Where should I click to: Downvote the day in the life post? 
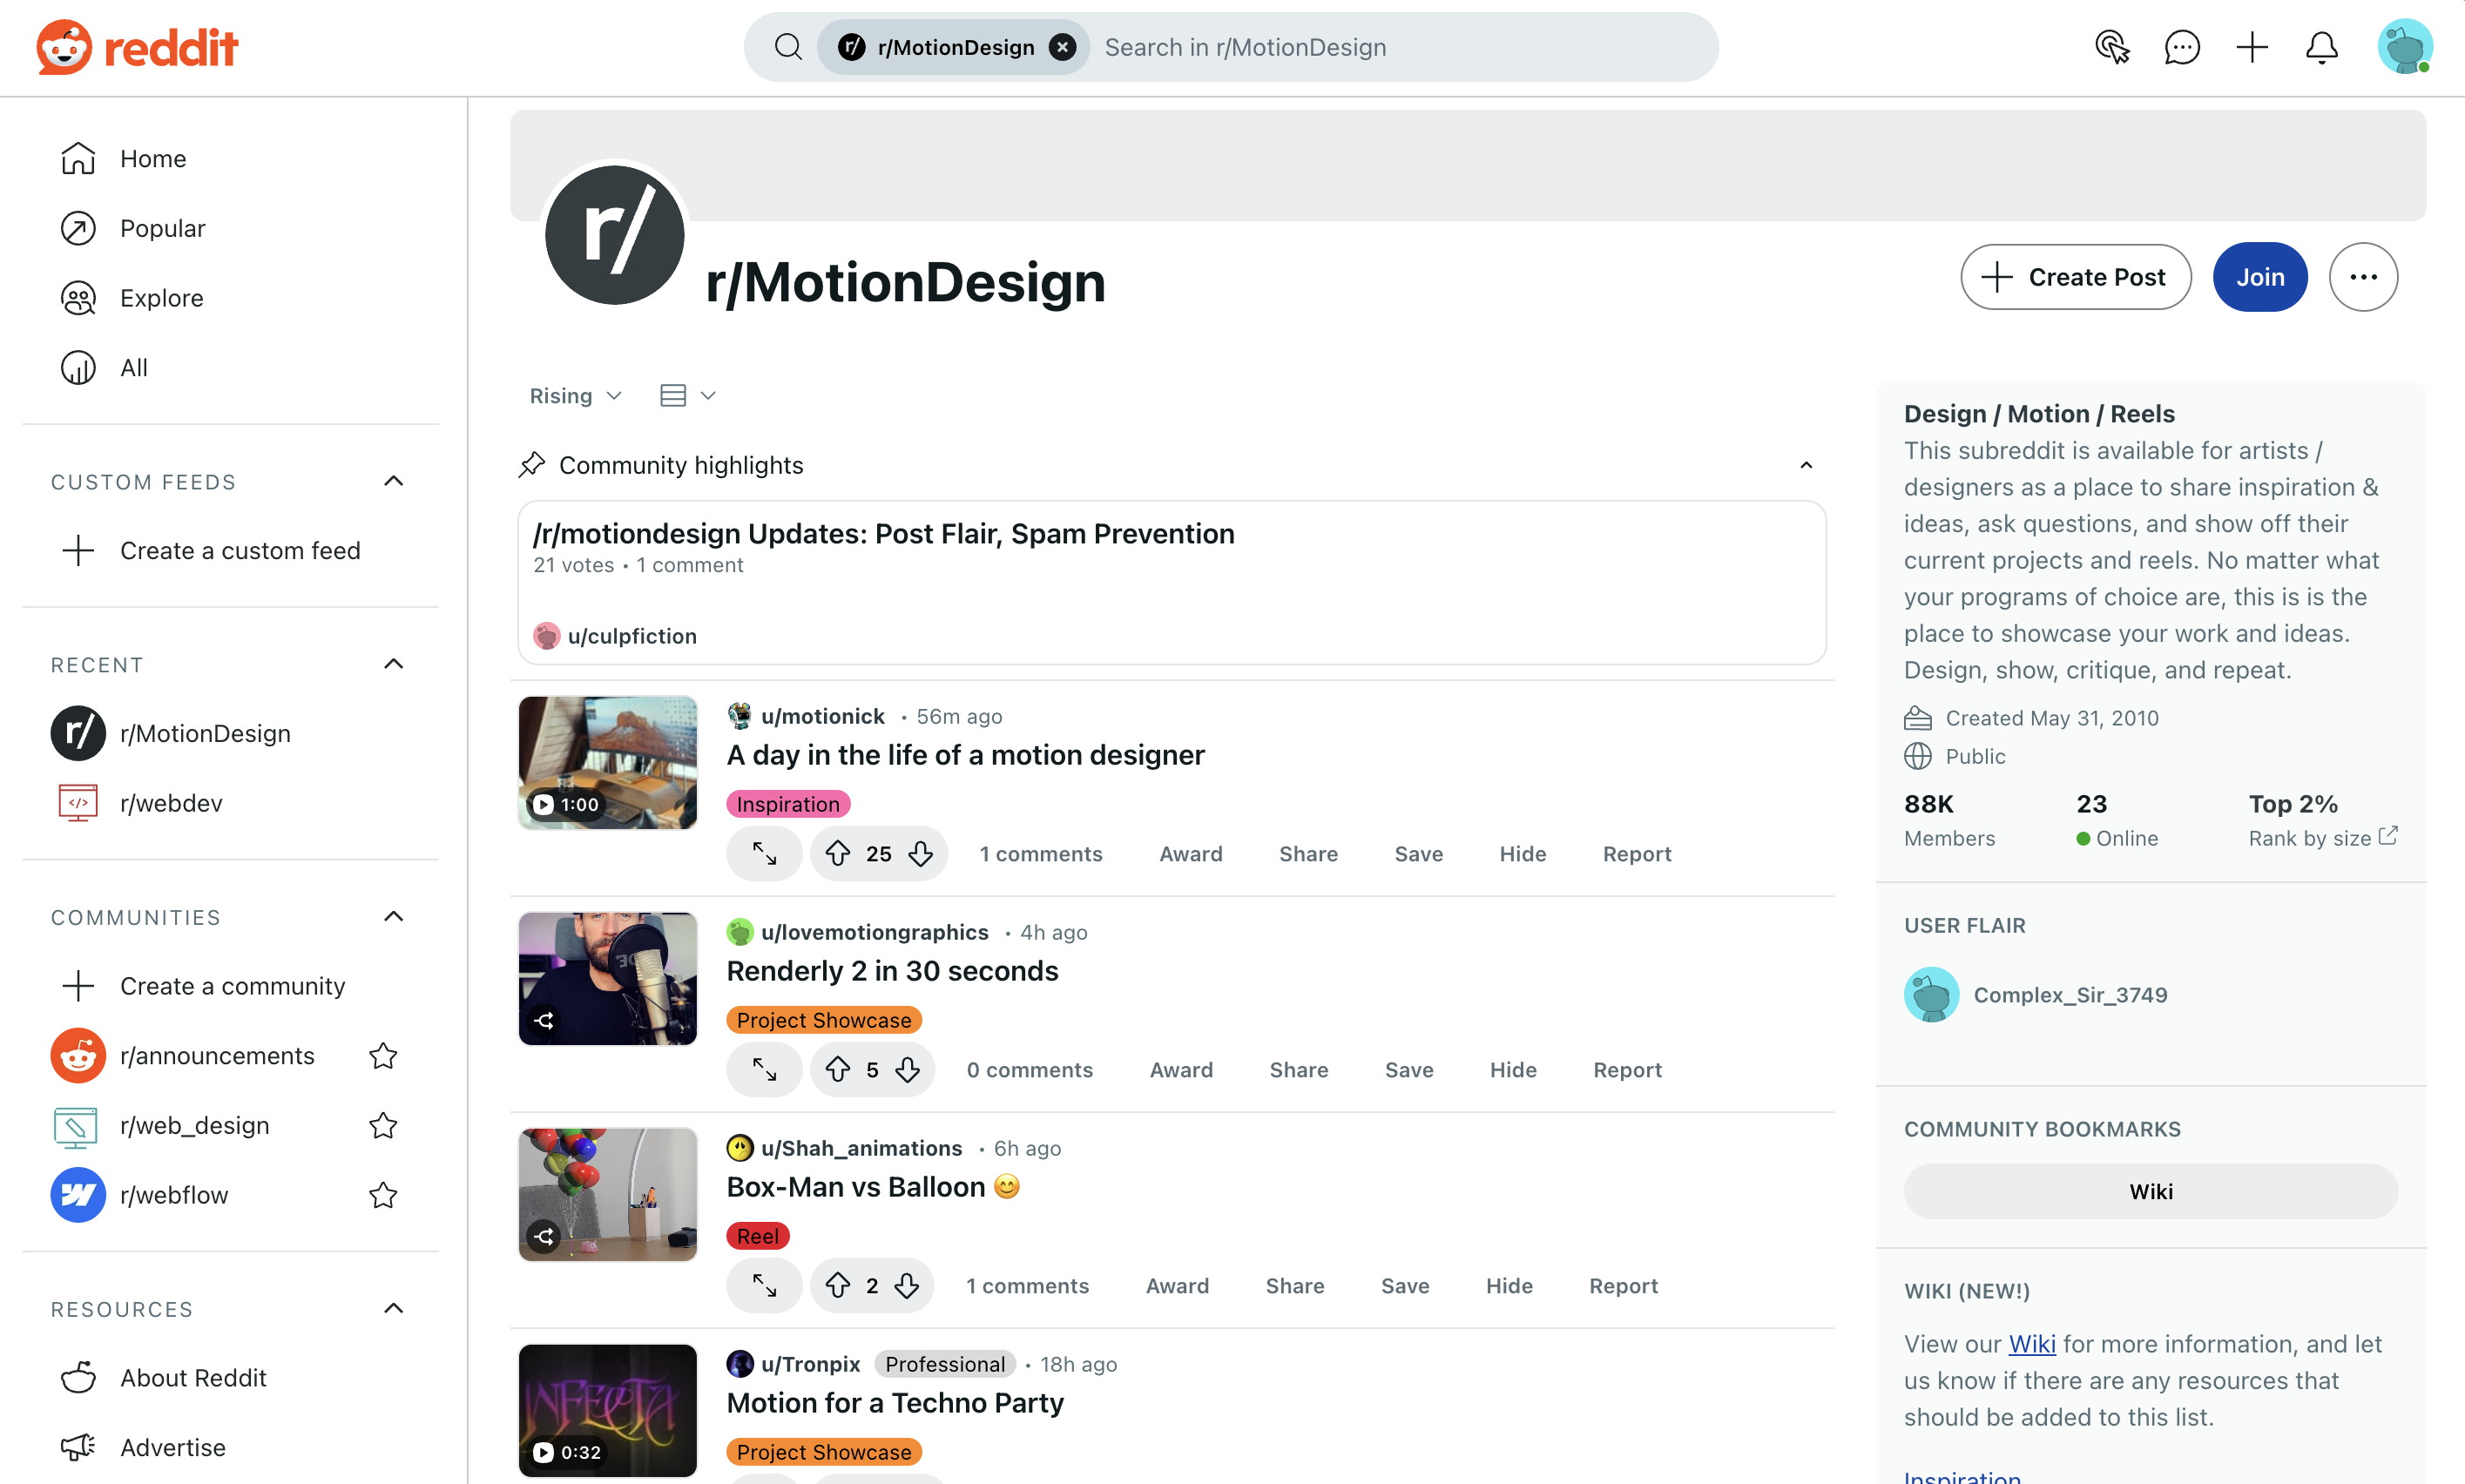pyautogui.click(x=920, y=853)
